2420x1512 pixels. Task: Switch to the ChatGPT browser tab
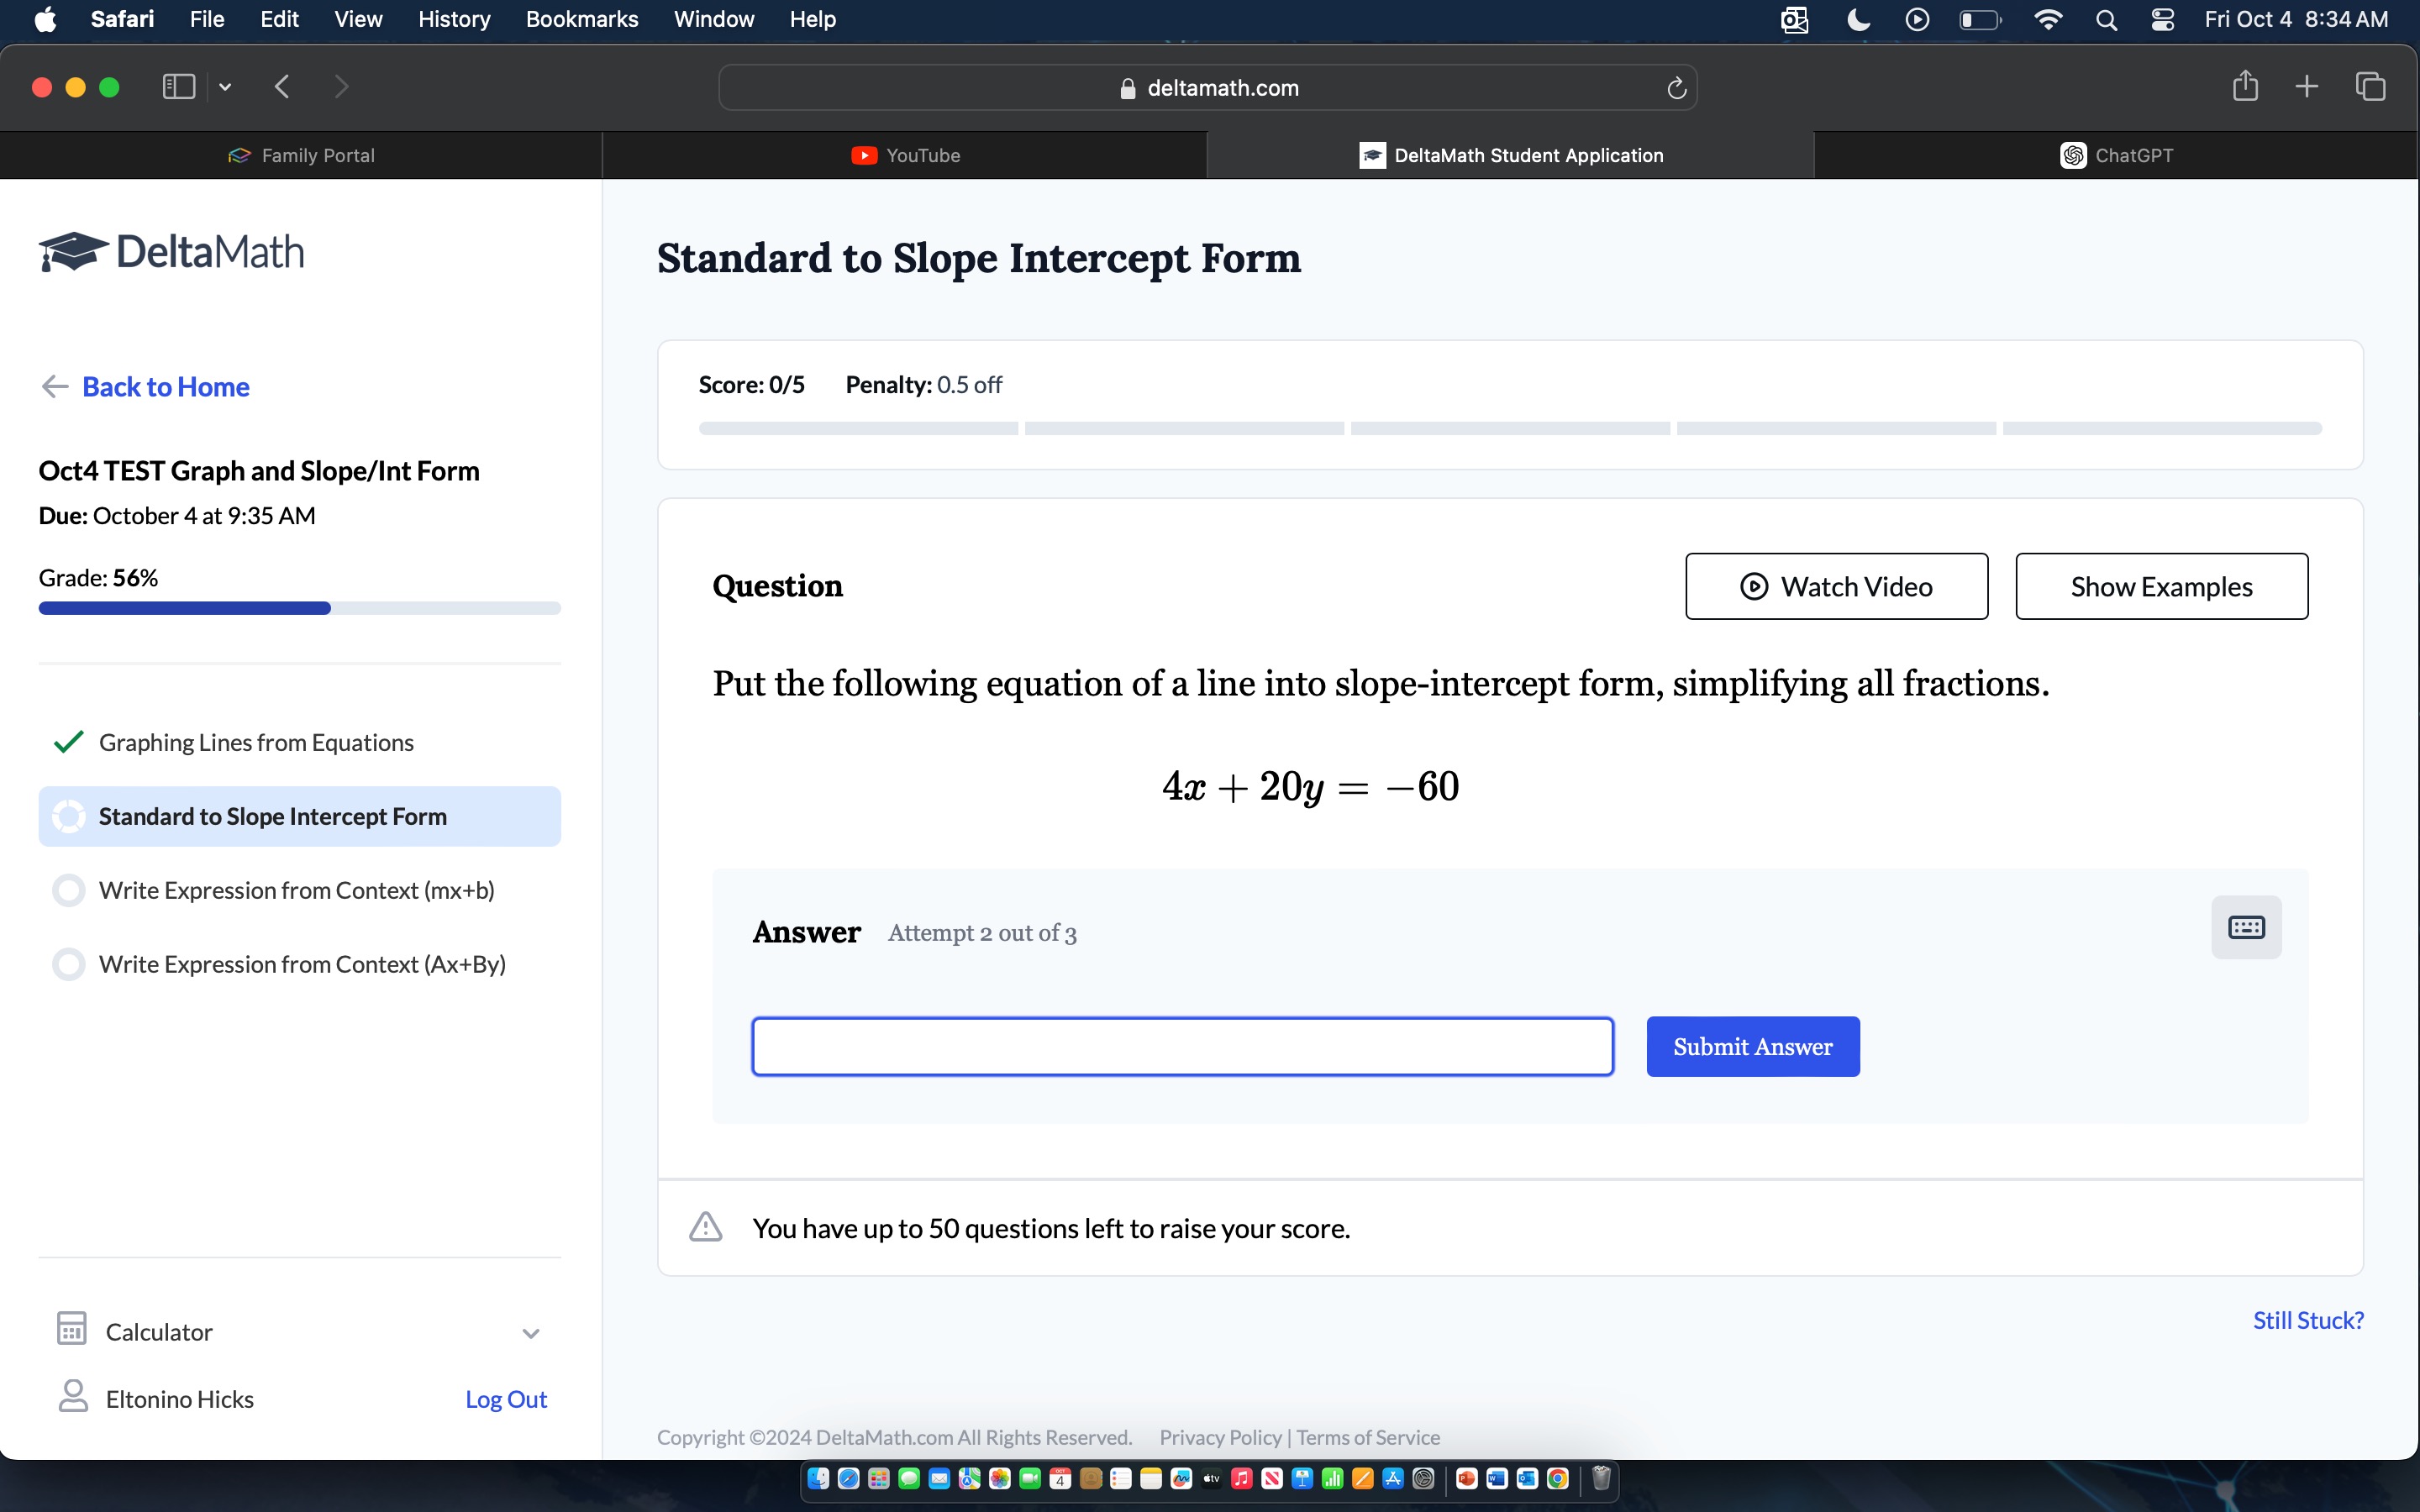2117,155
